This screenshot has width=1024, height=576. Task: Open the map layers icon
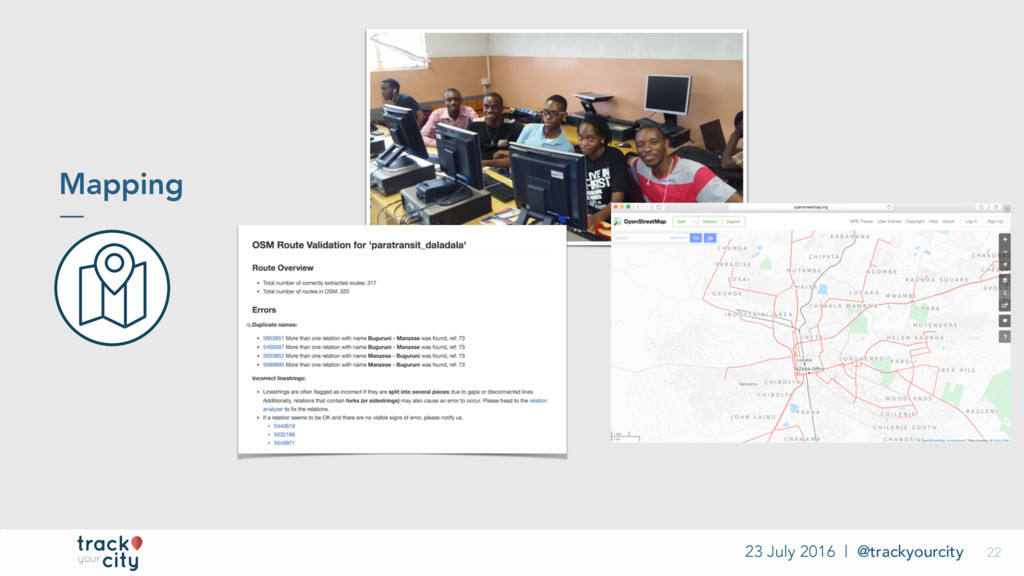(1005, 280)
